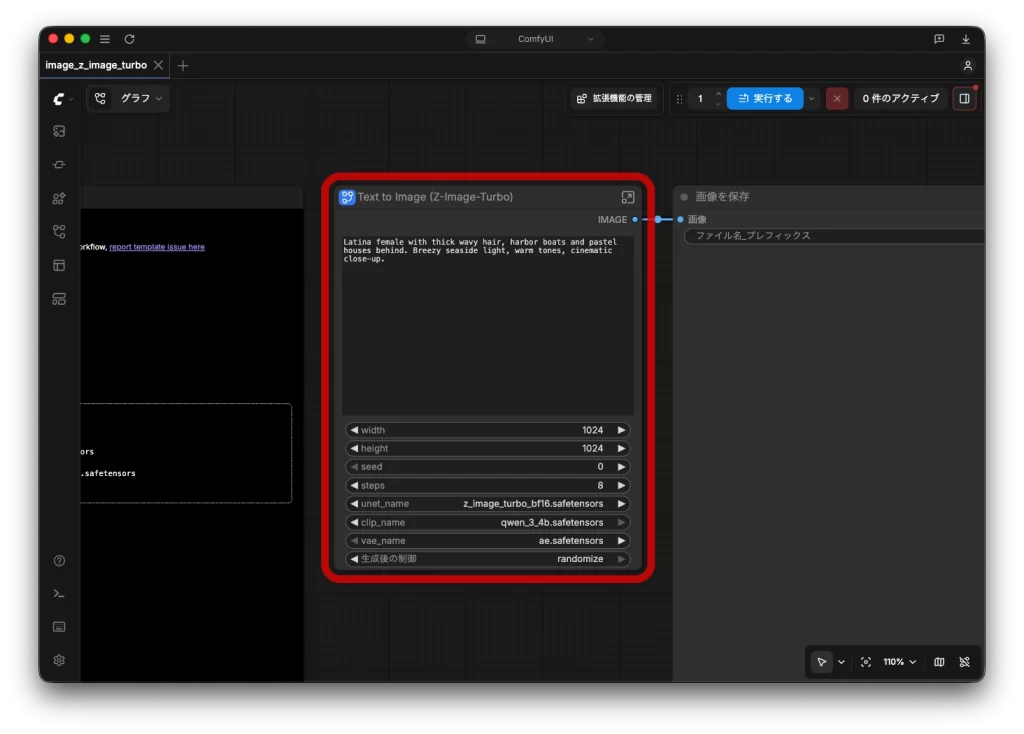Click the reload icon in title bar
1024x734 pixels.
(x=129, y=39)
